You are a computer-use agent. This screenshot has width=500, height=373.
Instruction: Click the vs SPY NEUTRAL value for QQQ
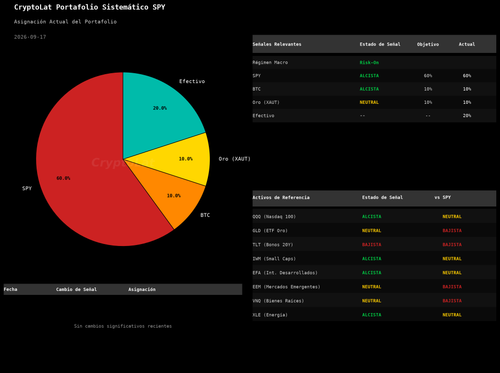452,217
